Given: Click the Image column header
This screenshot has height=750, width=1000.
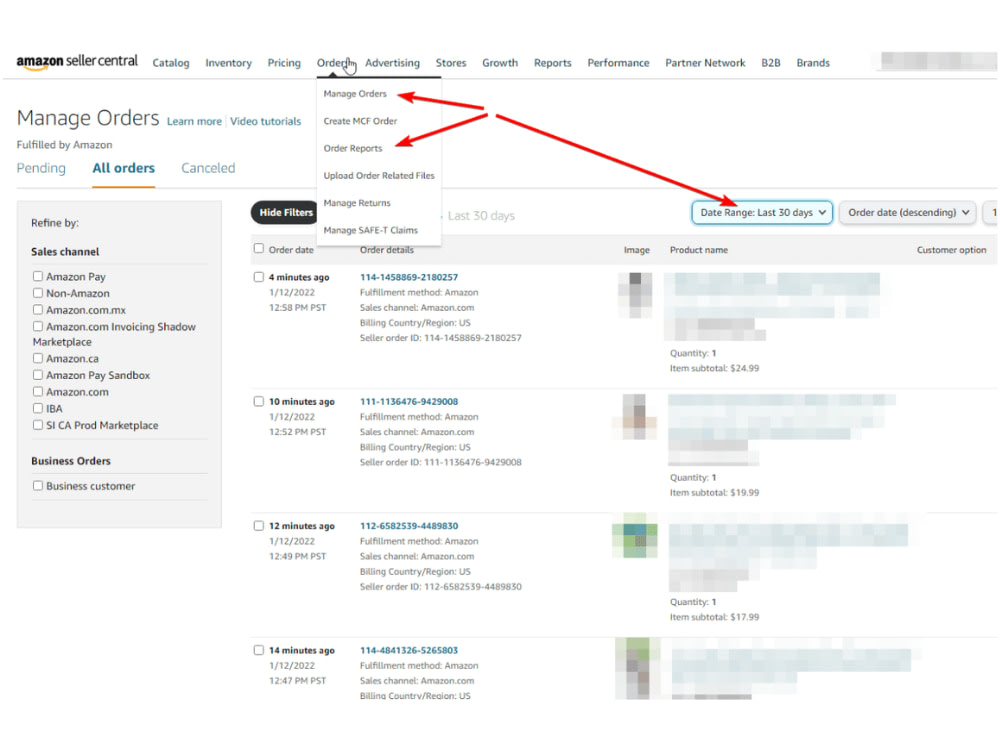Looking at the screenshot, I should pos(636,250).
